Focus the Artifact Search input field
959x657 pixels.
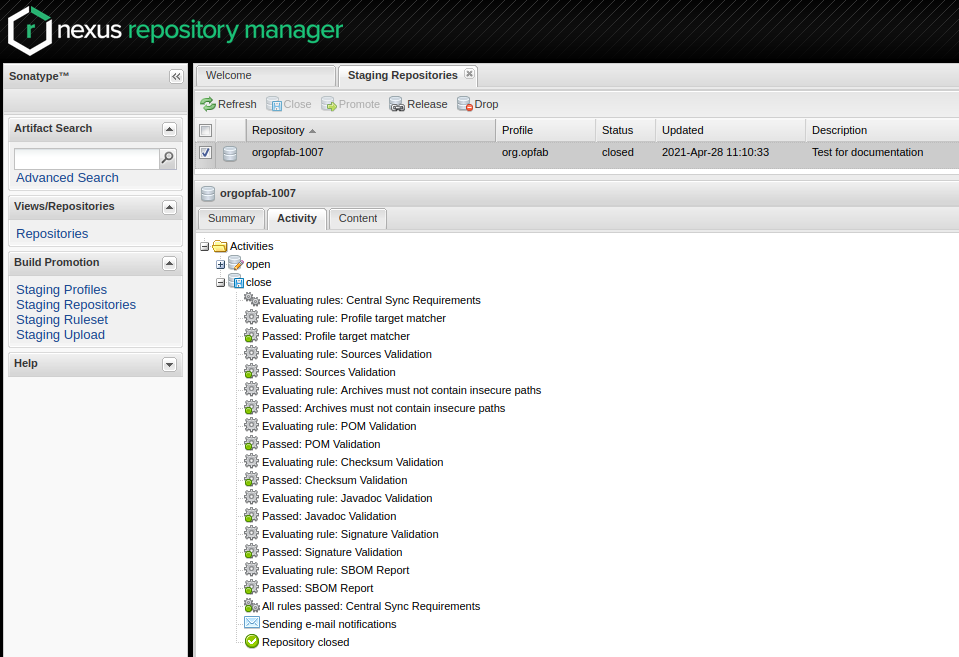coord(87,158)
